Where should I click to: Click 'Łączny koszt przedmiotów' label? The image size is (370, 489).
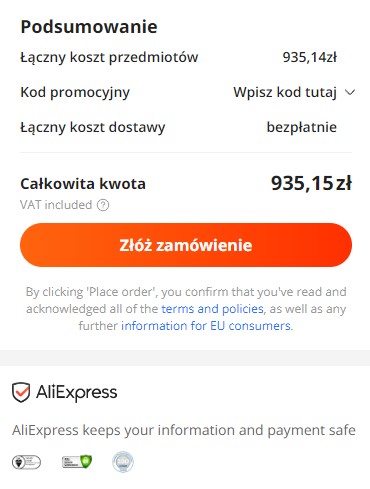click(109, 58)
